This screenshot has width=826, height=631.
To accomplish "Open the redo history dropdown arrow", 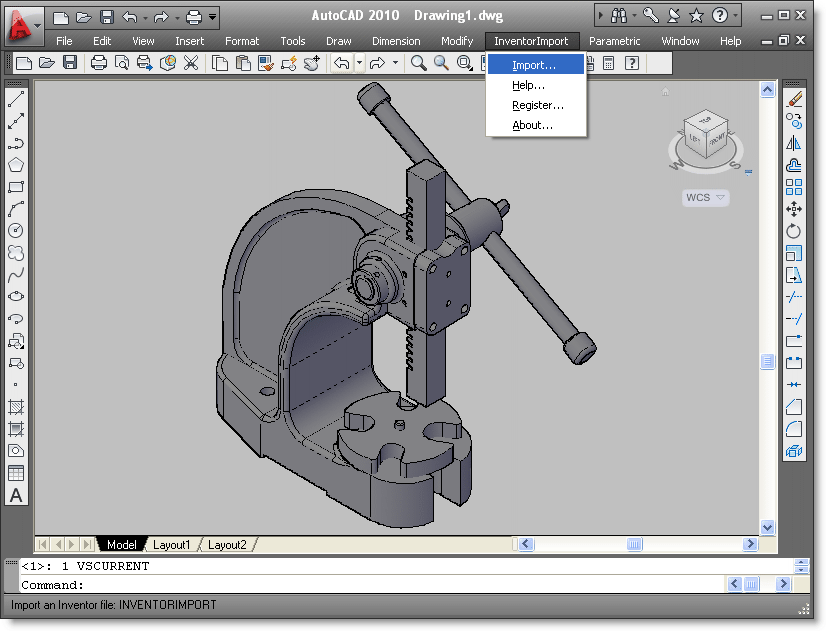I will click(395, 63).
